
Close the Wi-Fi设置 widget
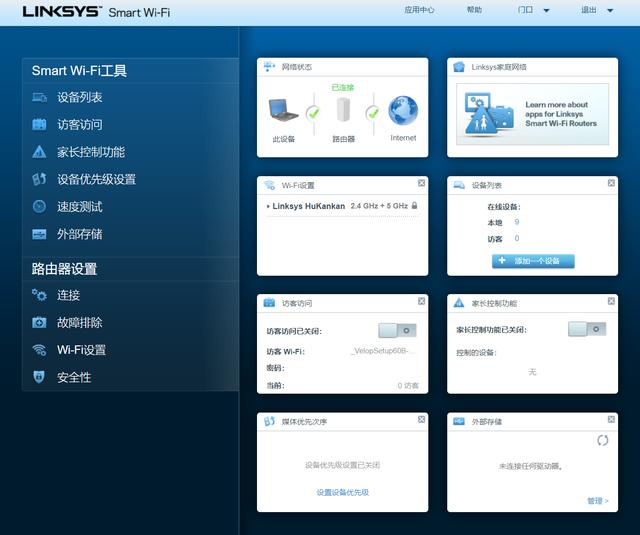click(422, 183)
